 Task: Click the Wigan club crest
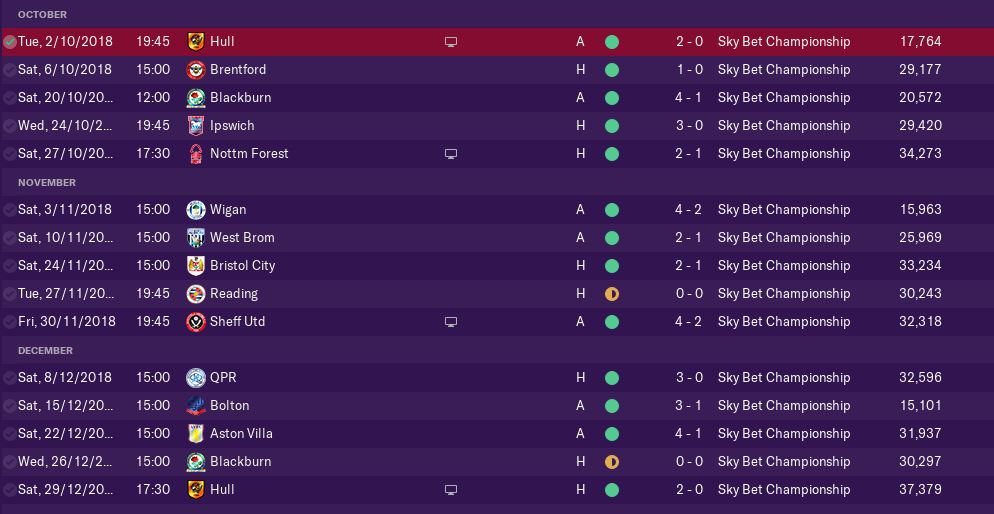196,210
